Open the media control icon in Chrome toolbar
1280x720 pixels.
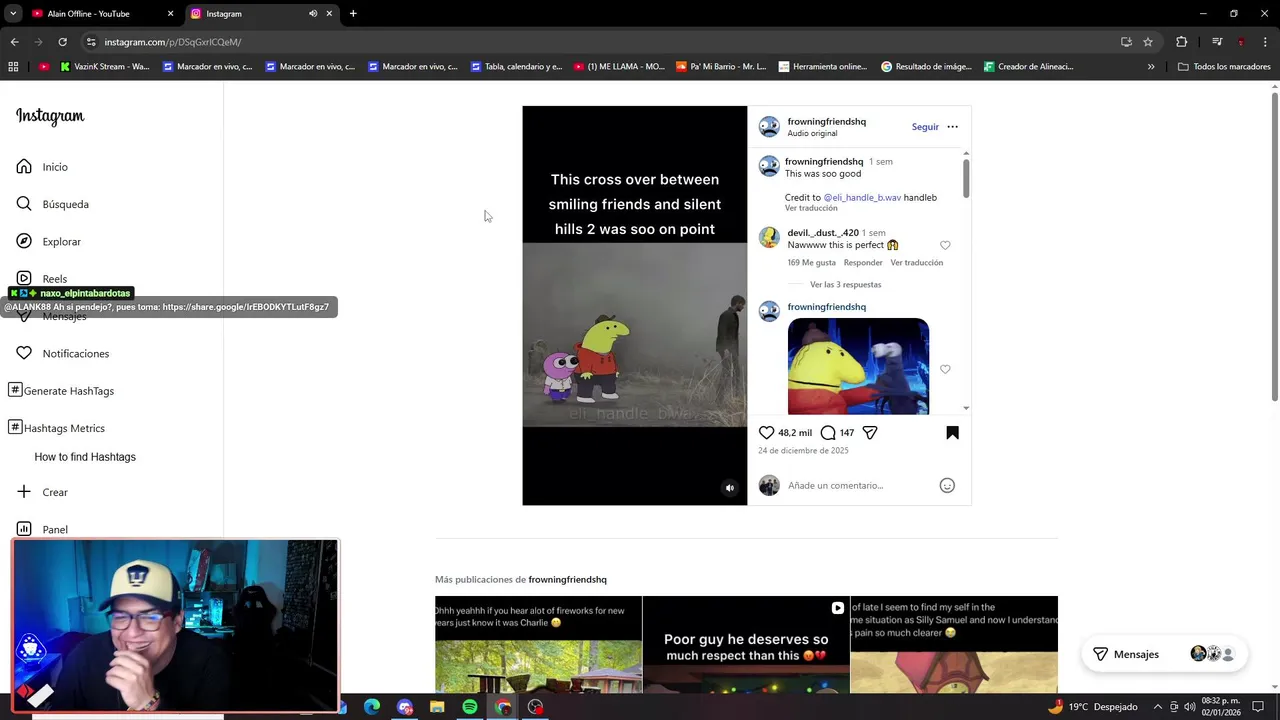(x=1217, y=42)
